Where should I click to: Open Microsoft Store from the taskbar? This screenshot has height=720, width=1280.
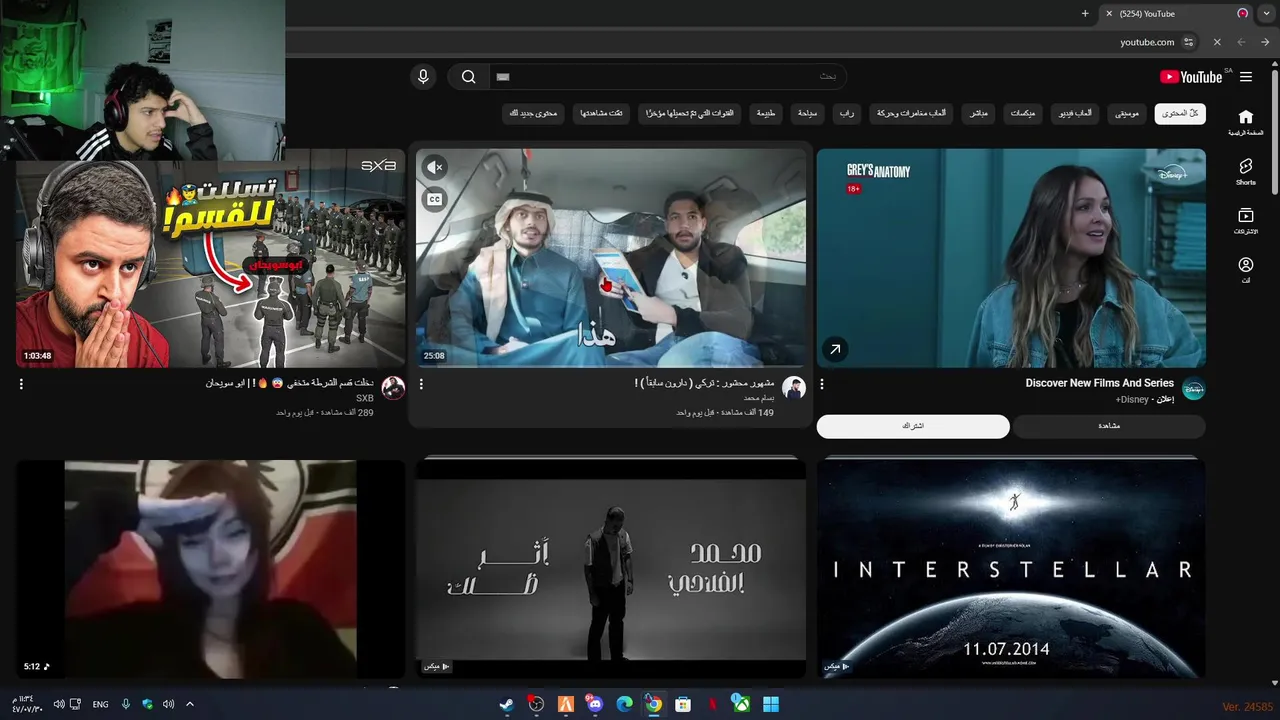point(683,704)
